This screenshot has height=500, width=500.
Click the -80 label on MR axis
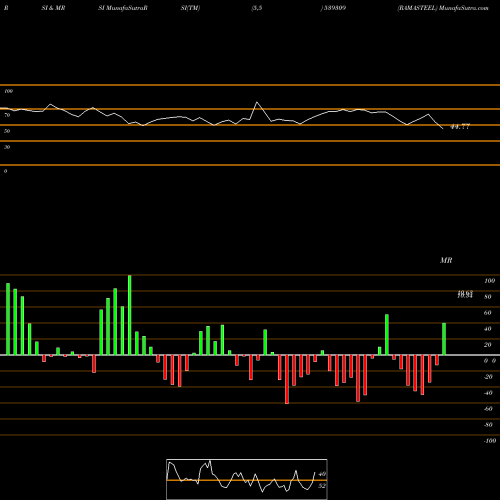pyautogui.click(x=488, y=425)
